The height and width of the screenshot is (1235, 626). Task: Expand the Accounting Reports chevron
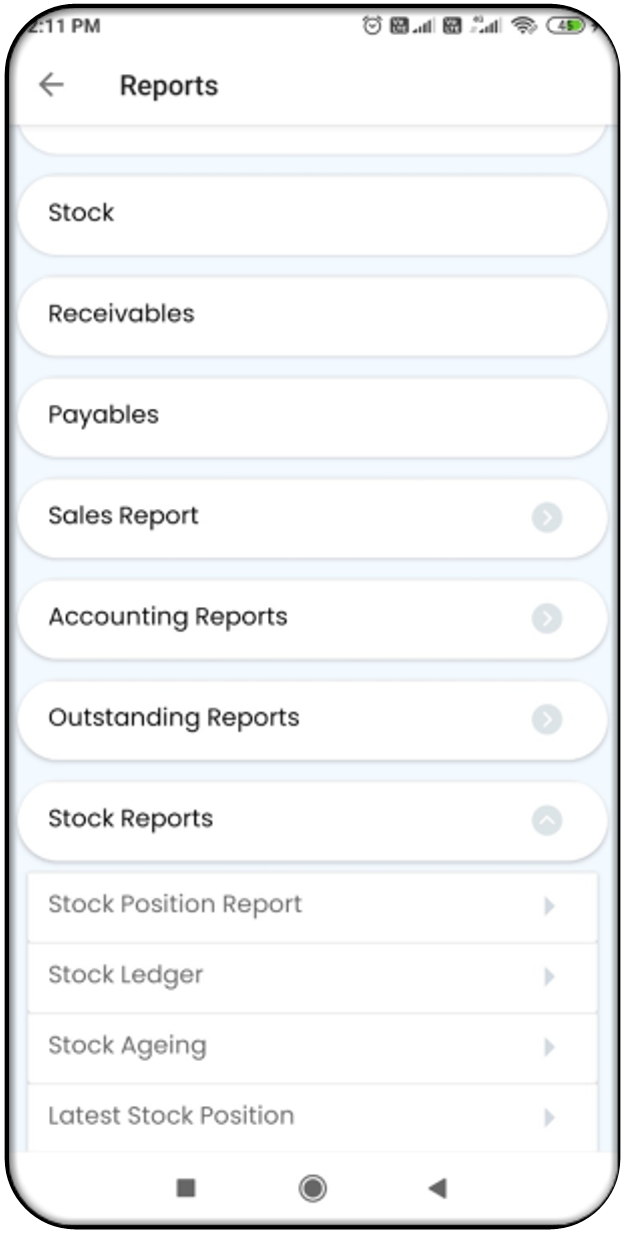click(x=546, y=618)
